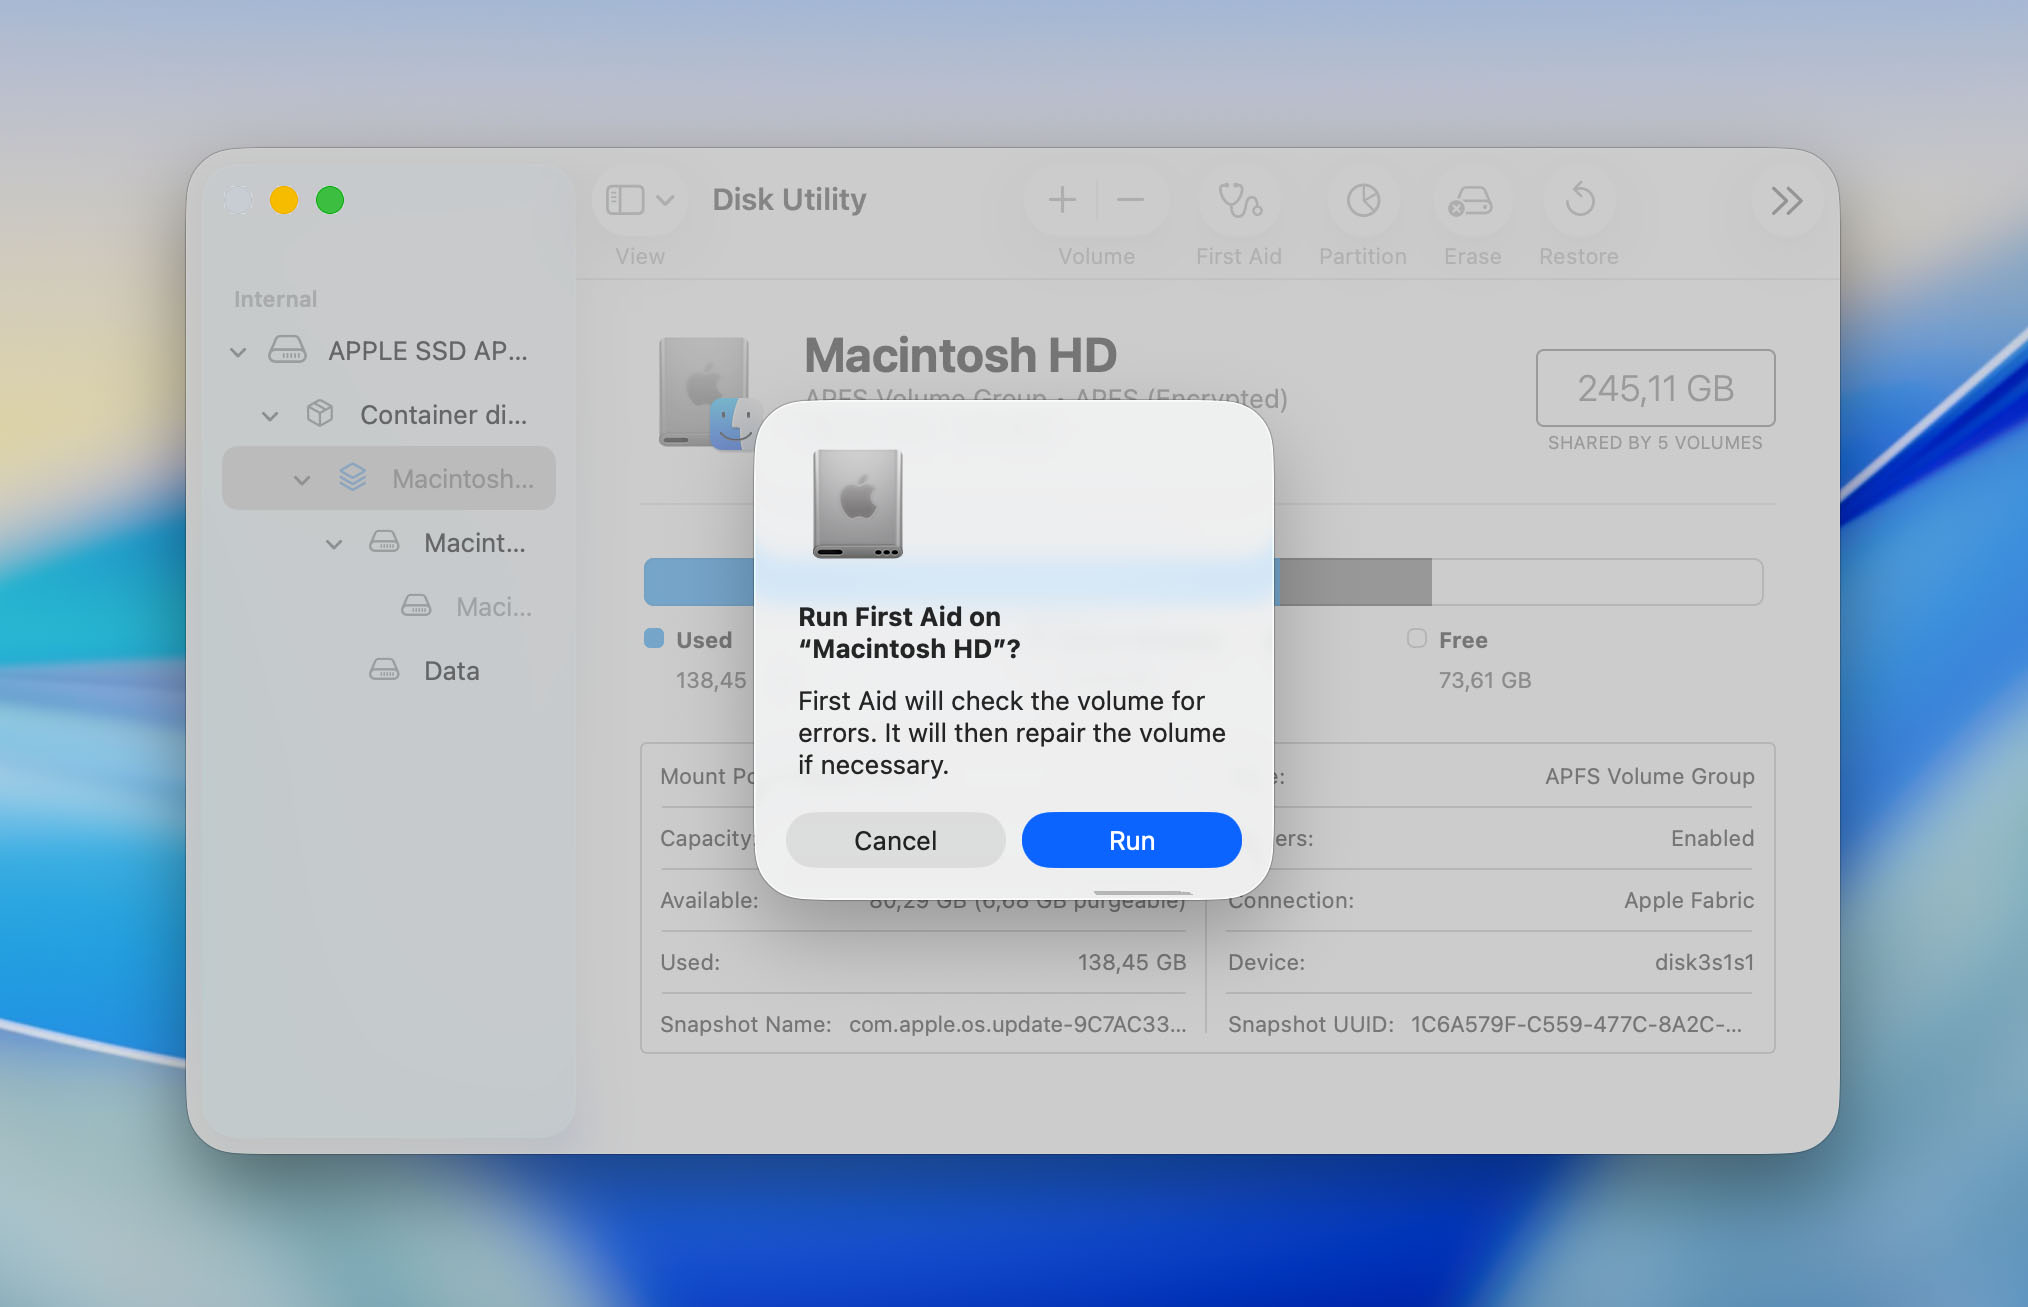2028x1307 pixels.
Task: Click the 138,45 GB Used value in table
Action: (x=1132, y=962)
